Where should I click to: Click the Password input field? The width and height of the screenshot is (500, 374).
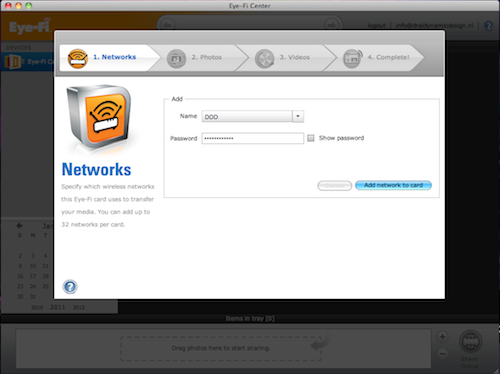click(x=253, y=138)
